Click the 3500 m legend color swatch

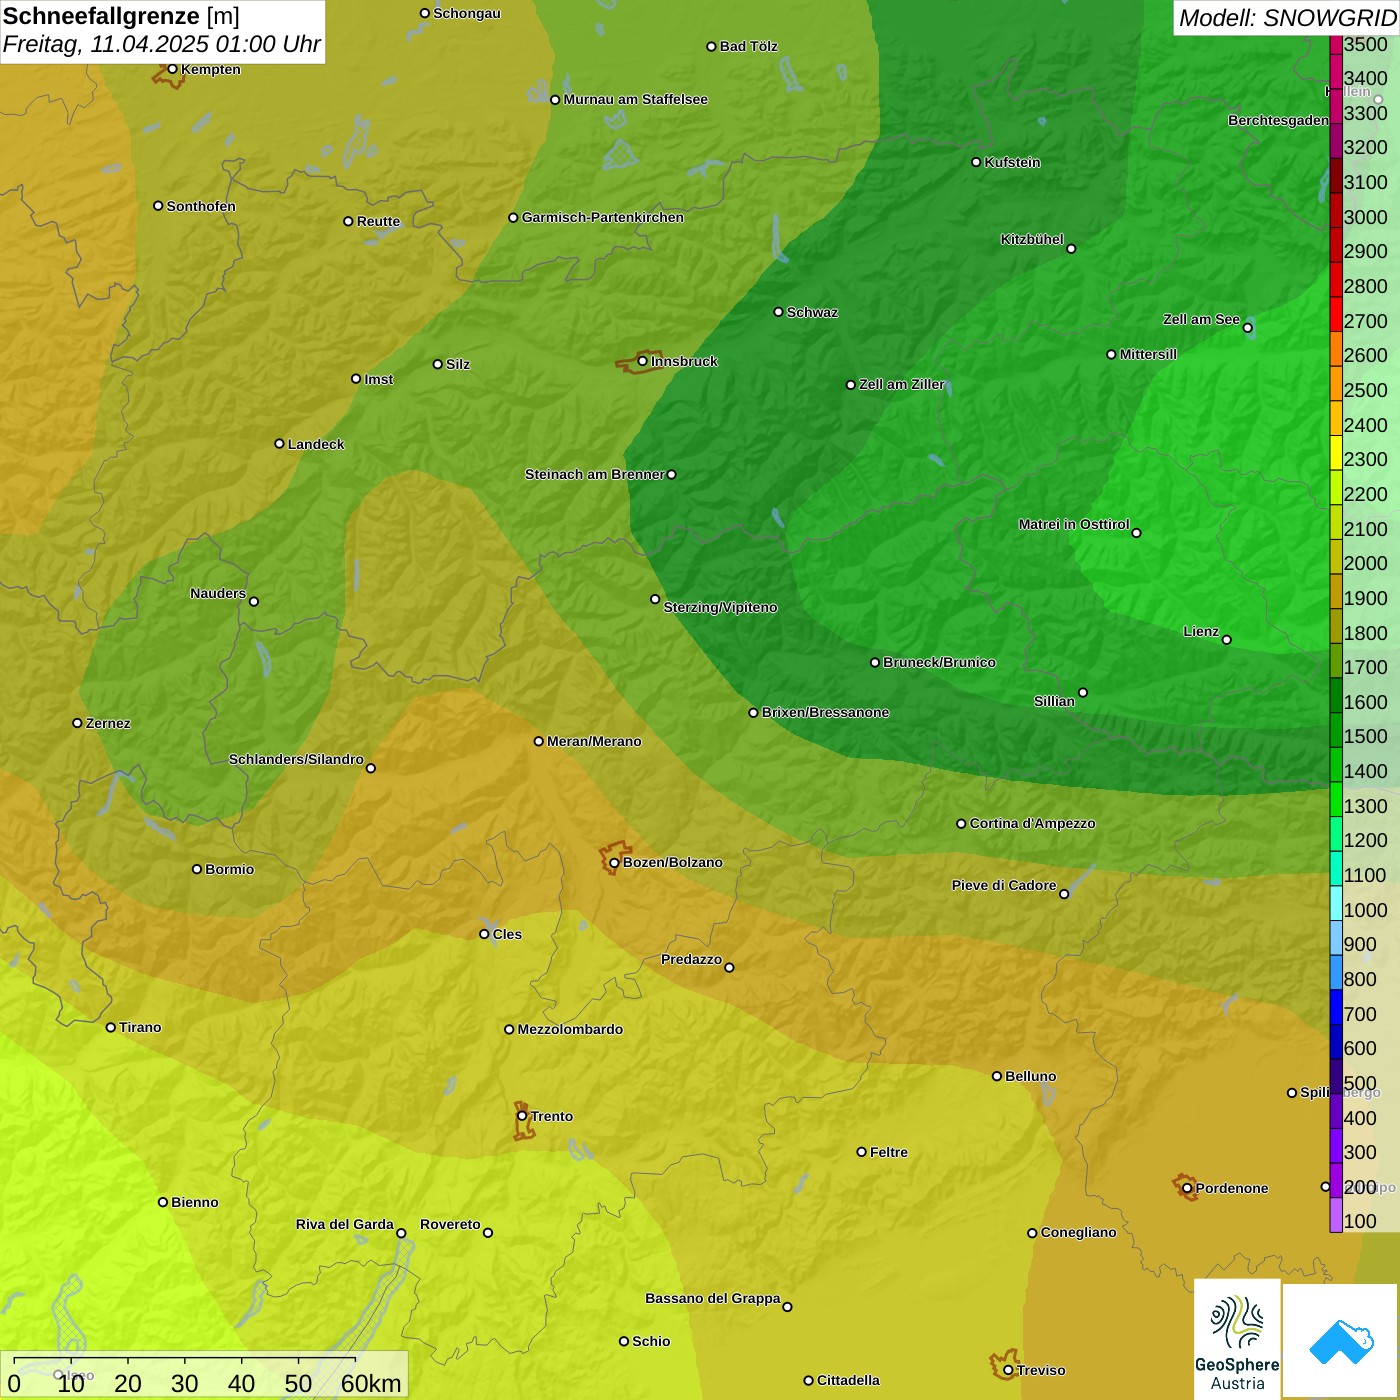1335,44
